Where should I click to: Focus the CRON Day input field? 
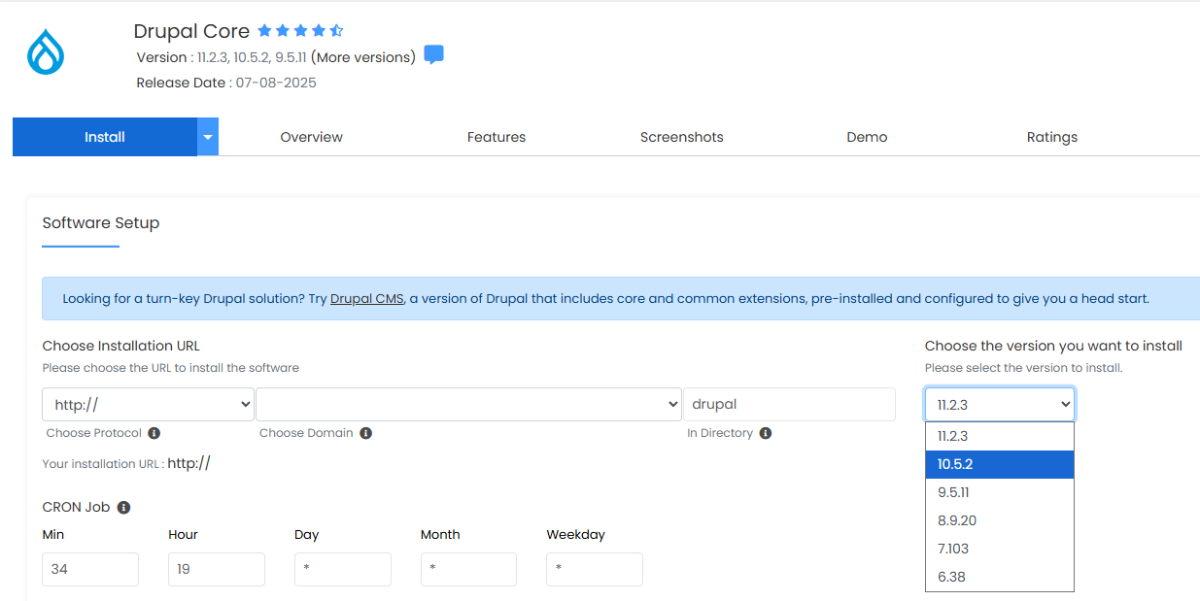342,569
